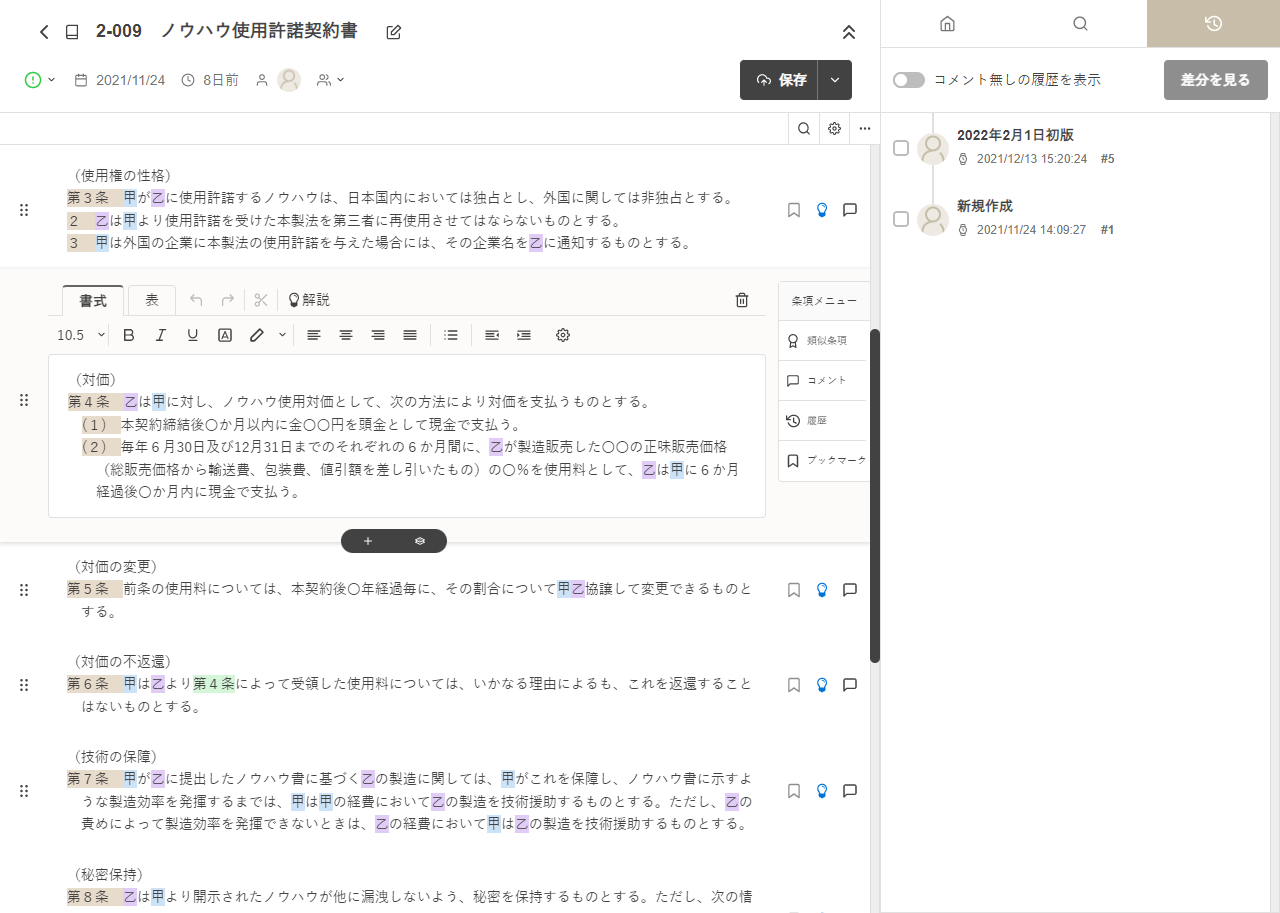Open the 10.5 font size dropdown

click(x=78, y=335)
